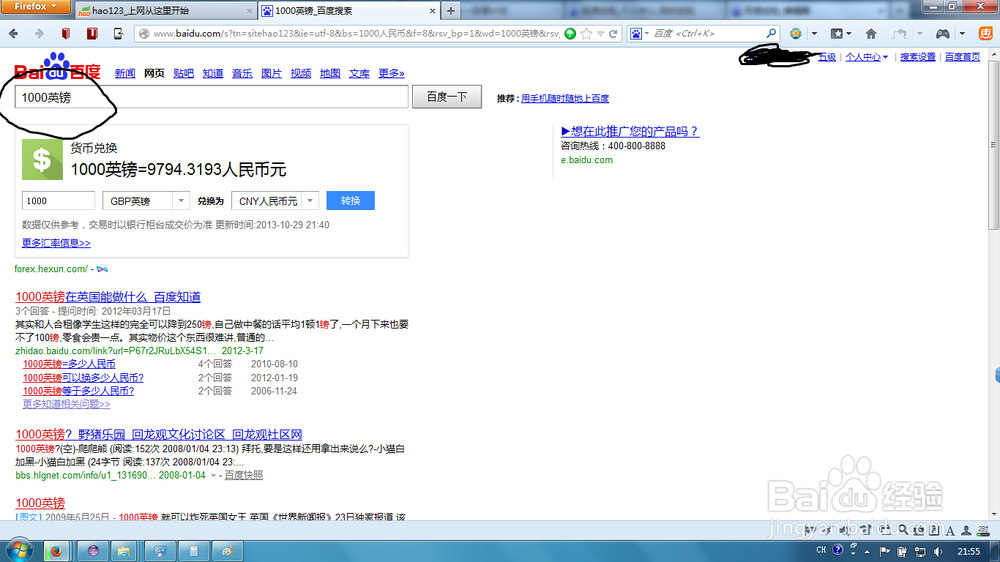The width and height of the screenshot is (1000, 562).
Task: Expand the smiley icon dropdown arrow
Action: [814, 34]
